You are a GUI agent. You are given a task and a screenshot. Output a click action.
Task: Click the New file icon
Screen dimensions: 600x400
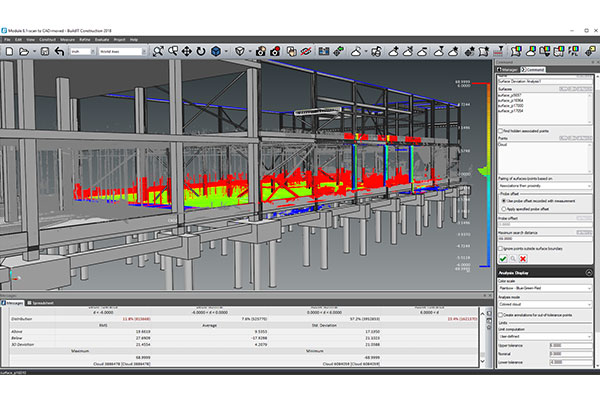click(x=8, y=50)
